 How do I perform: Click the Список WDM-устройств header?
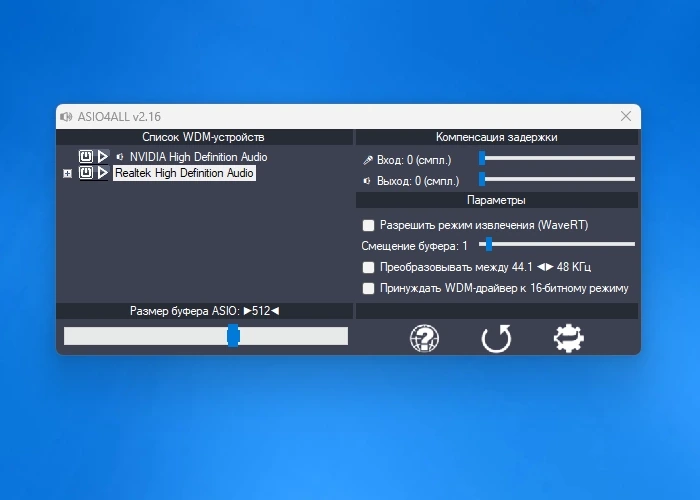point(204,137)
